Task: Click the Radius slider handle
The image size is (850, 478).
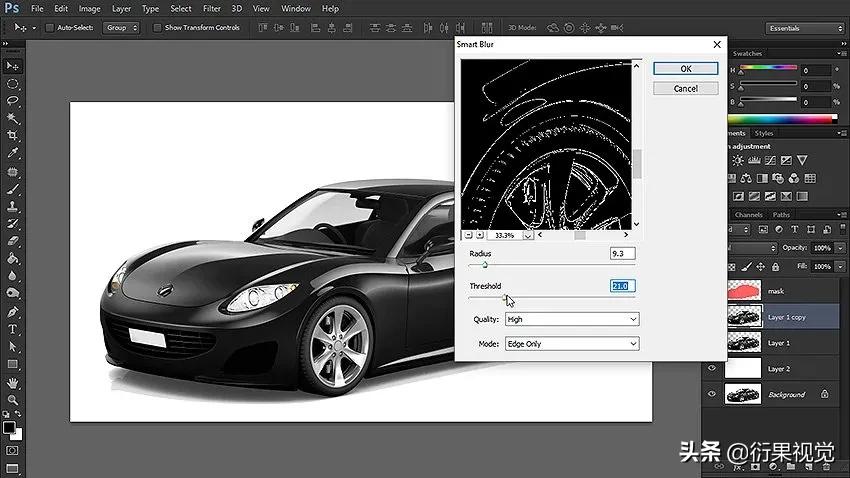Action: [x=485, y=266]
